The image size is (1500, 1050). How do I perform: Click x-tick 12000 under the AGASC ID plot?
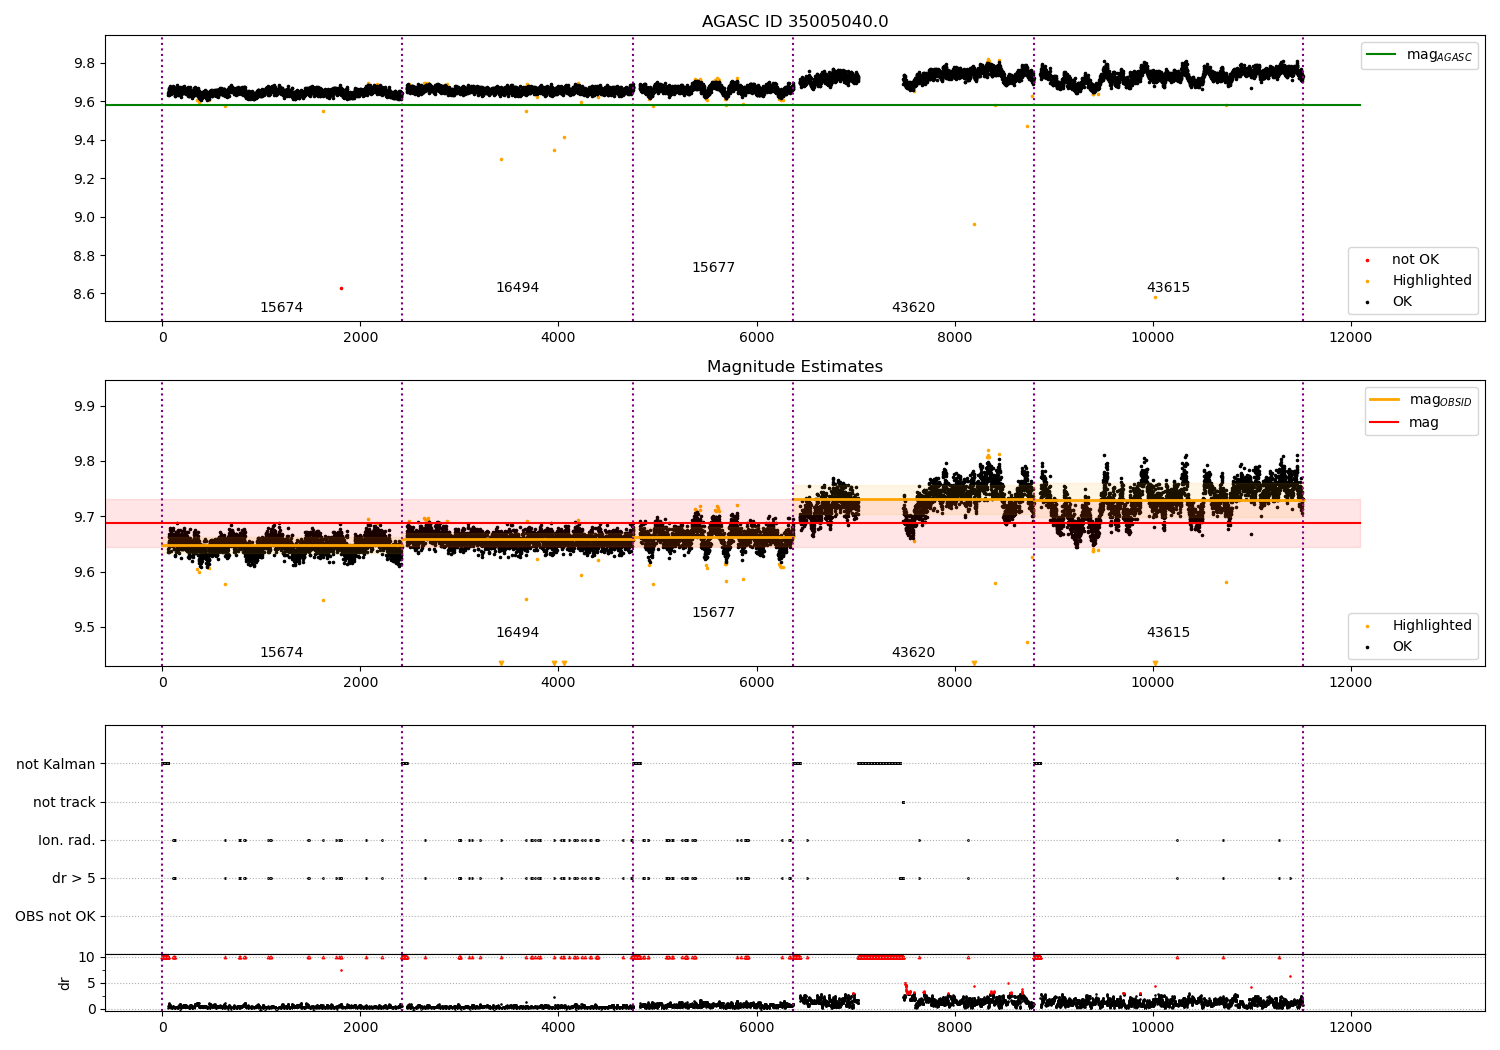(x=1351, y=338)
